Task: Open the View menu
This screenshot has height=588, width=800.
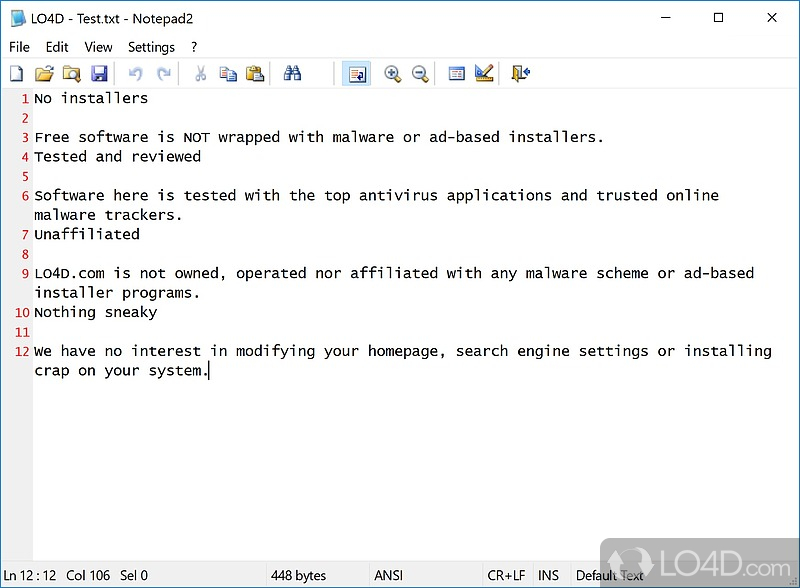Action: [98, 47]
